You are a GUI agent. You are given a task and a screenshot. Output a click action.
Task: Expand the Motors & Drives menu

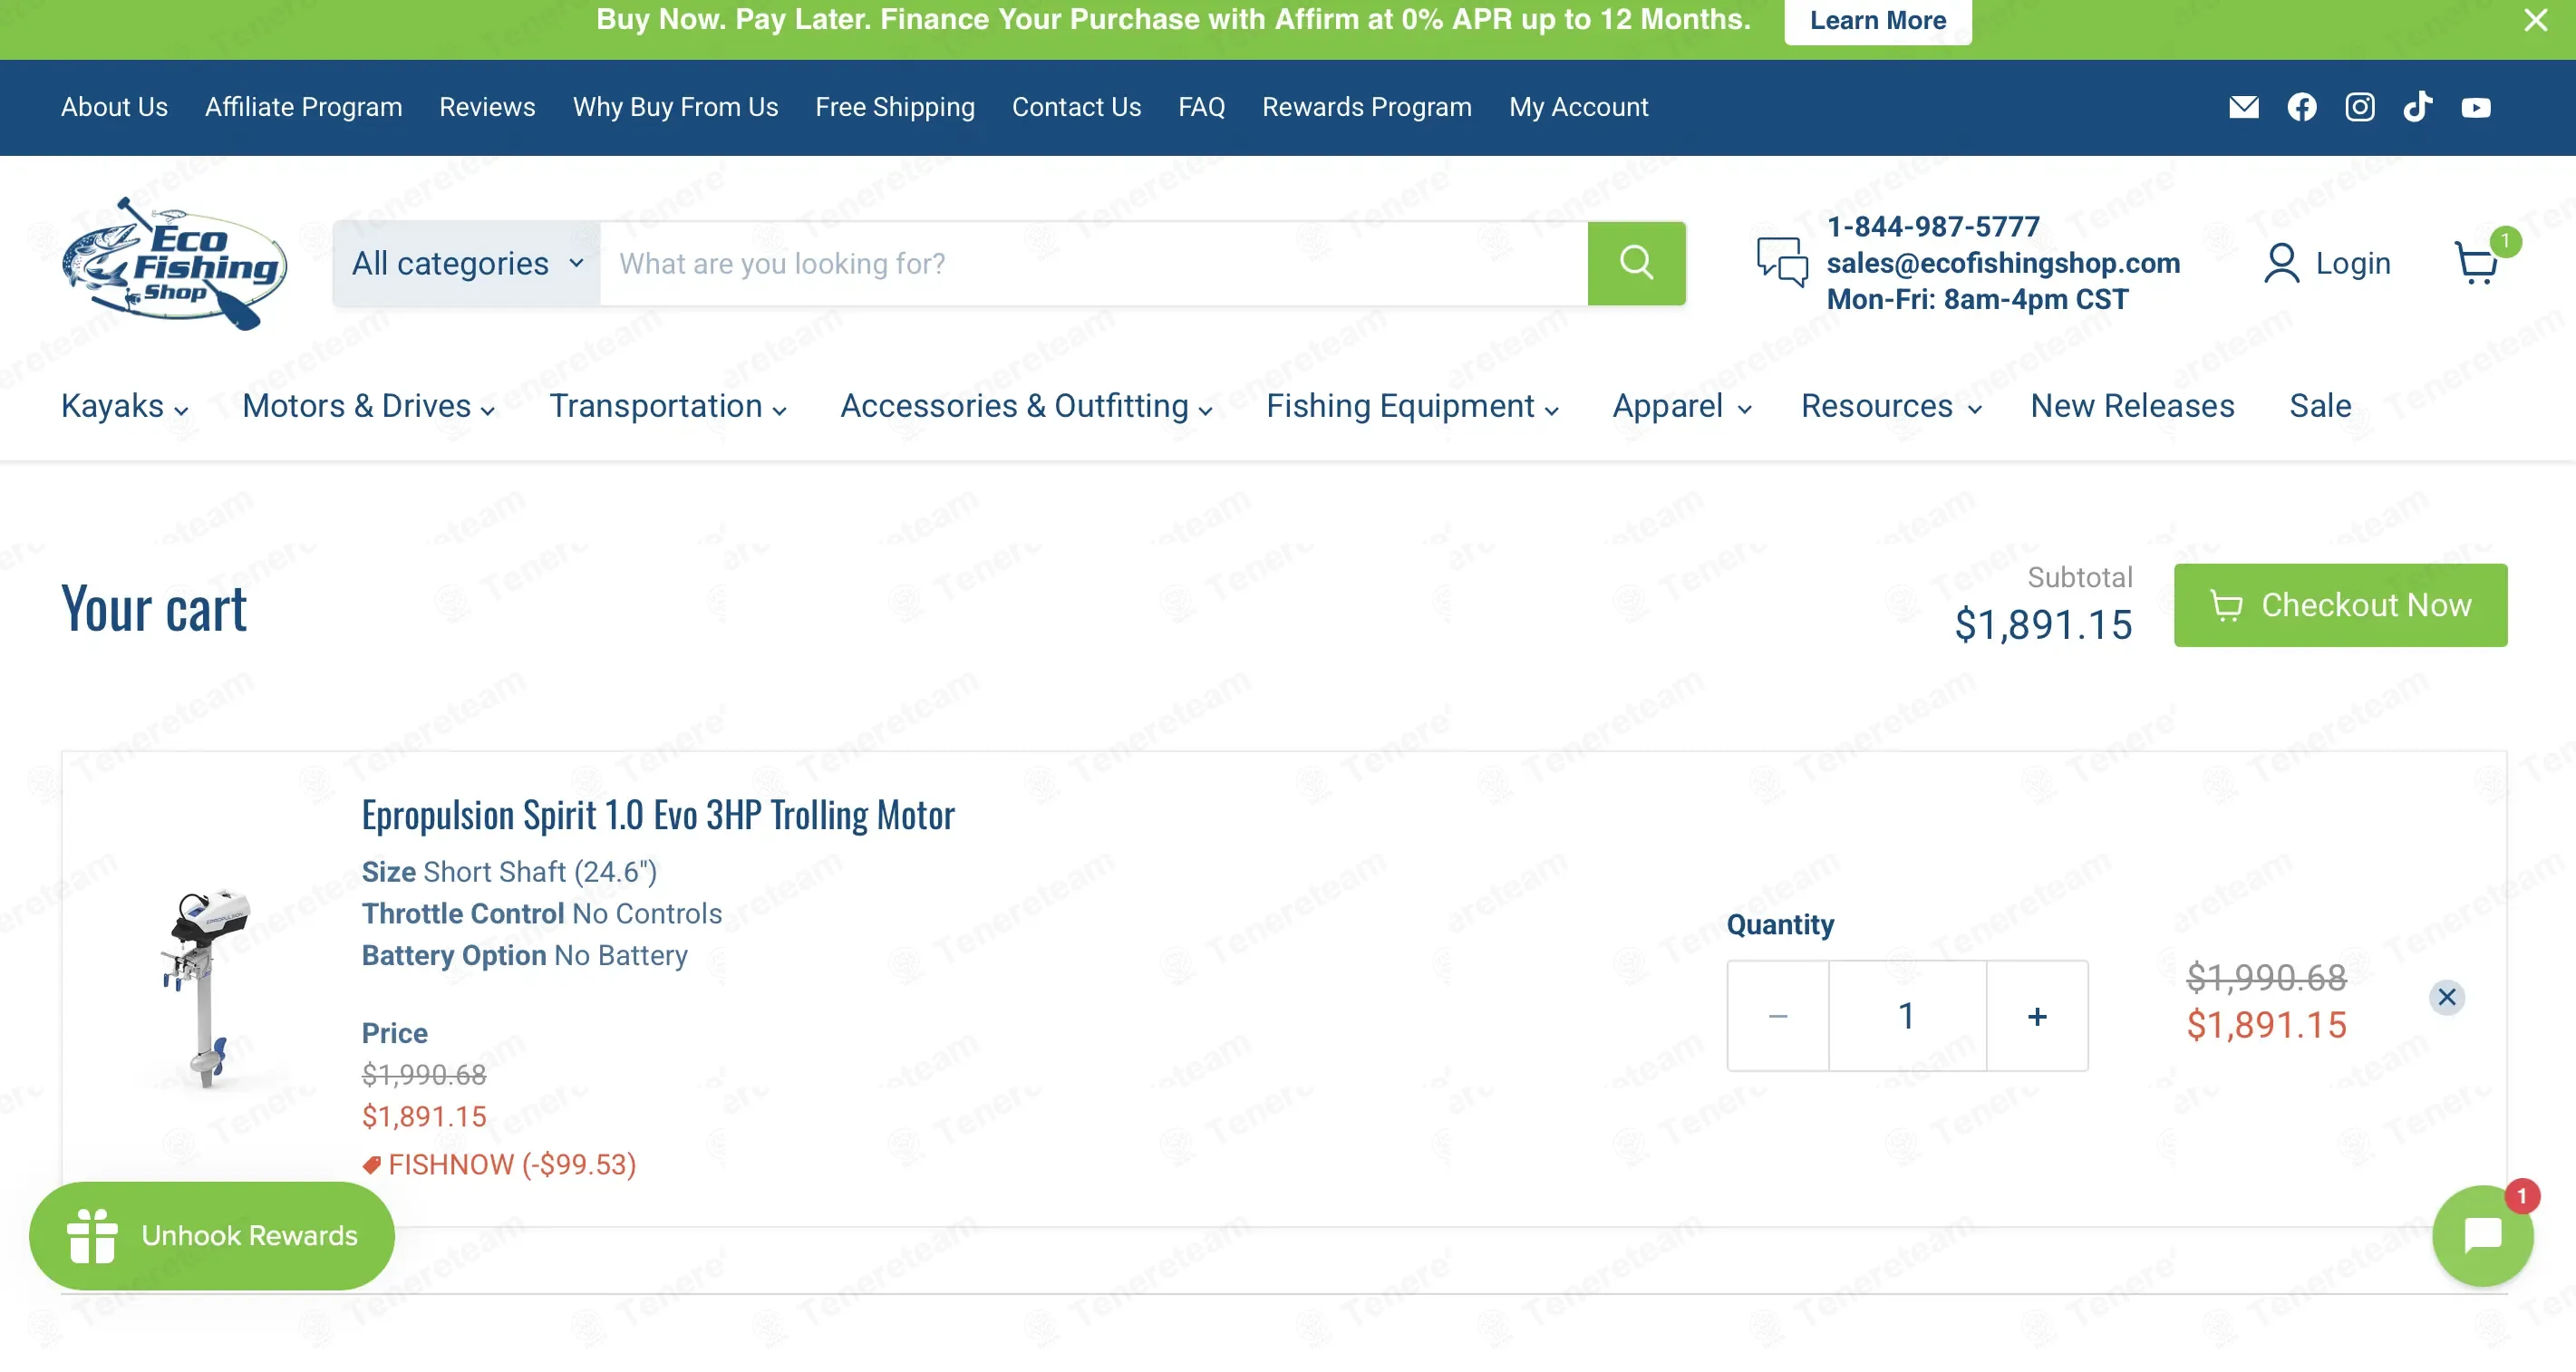pos(369,406)
